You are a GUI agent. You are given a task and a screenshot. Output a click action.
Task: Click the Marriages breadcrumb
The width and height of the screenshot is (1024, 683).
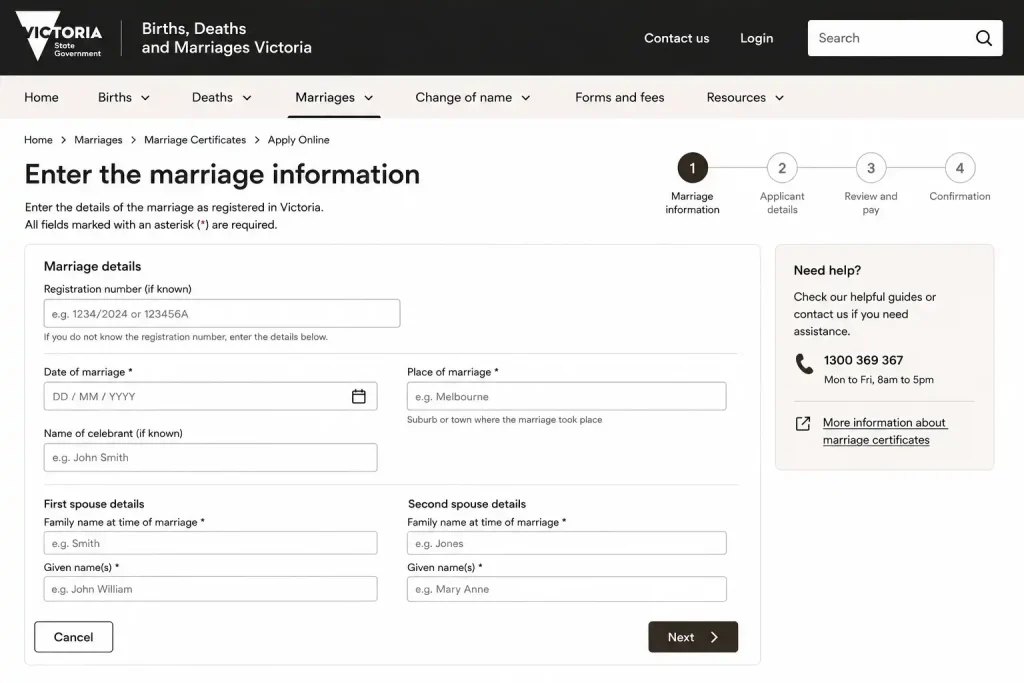(x=98, y=140)
